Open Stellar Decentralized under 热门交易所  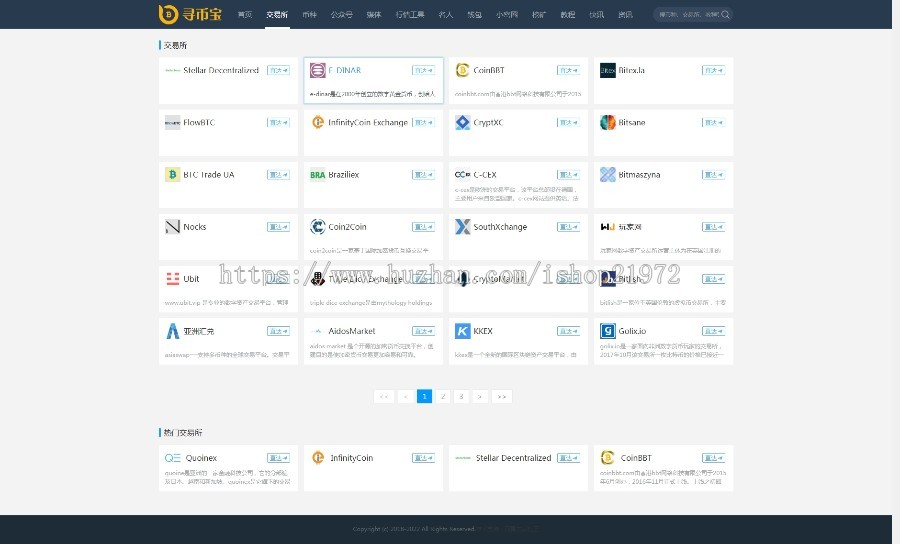tap(513, 458)
